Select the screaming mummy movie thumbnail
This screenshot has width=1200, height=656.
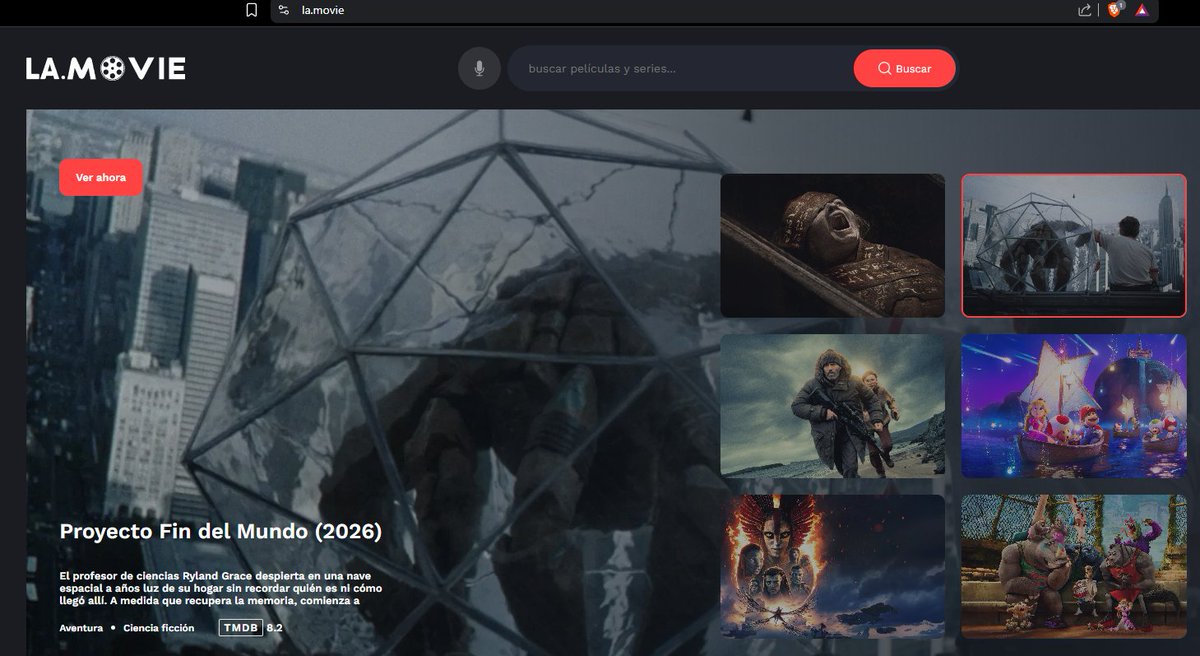pyautogui.click(x=833, y=245)
